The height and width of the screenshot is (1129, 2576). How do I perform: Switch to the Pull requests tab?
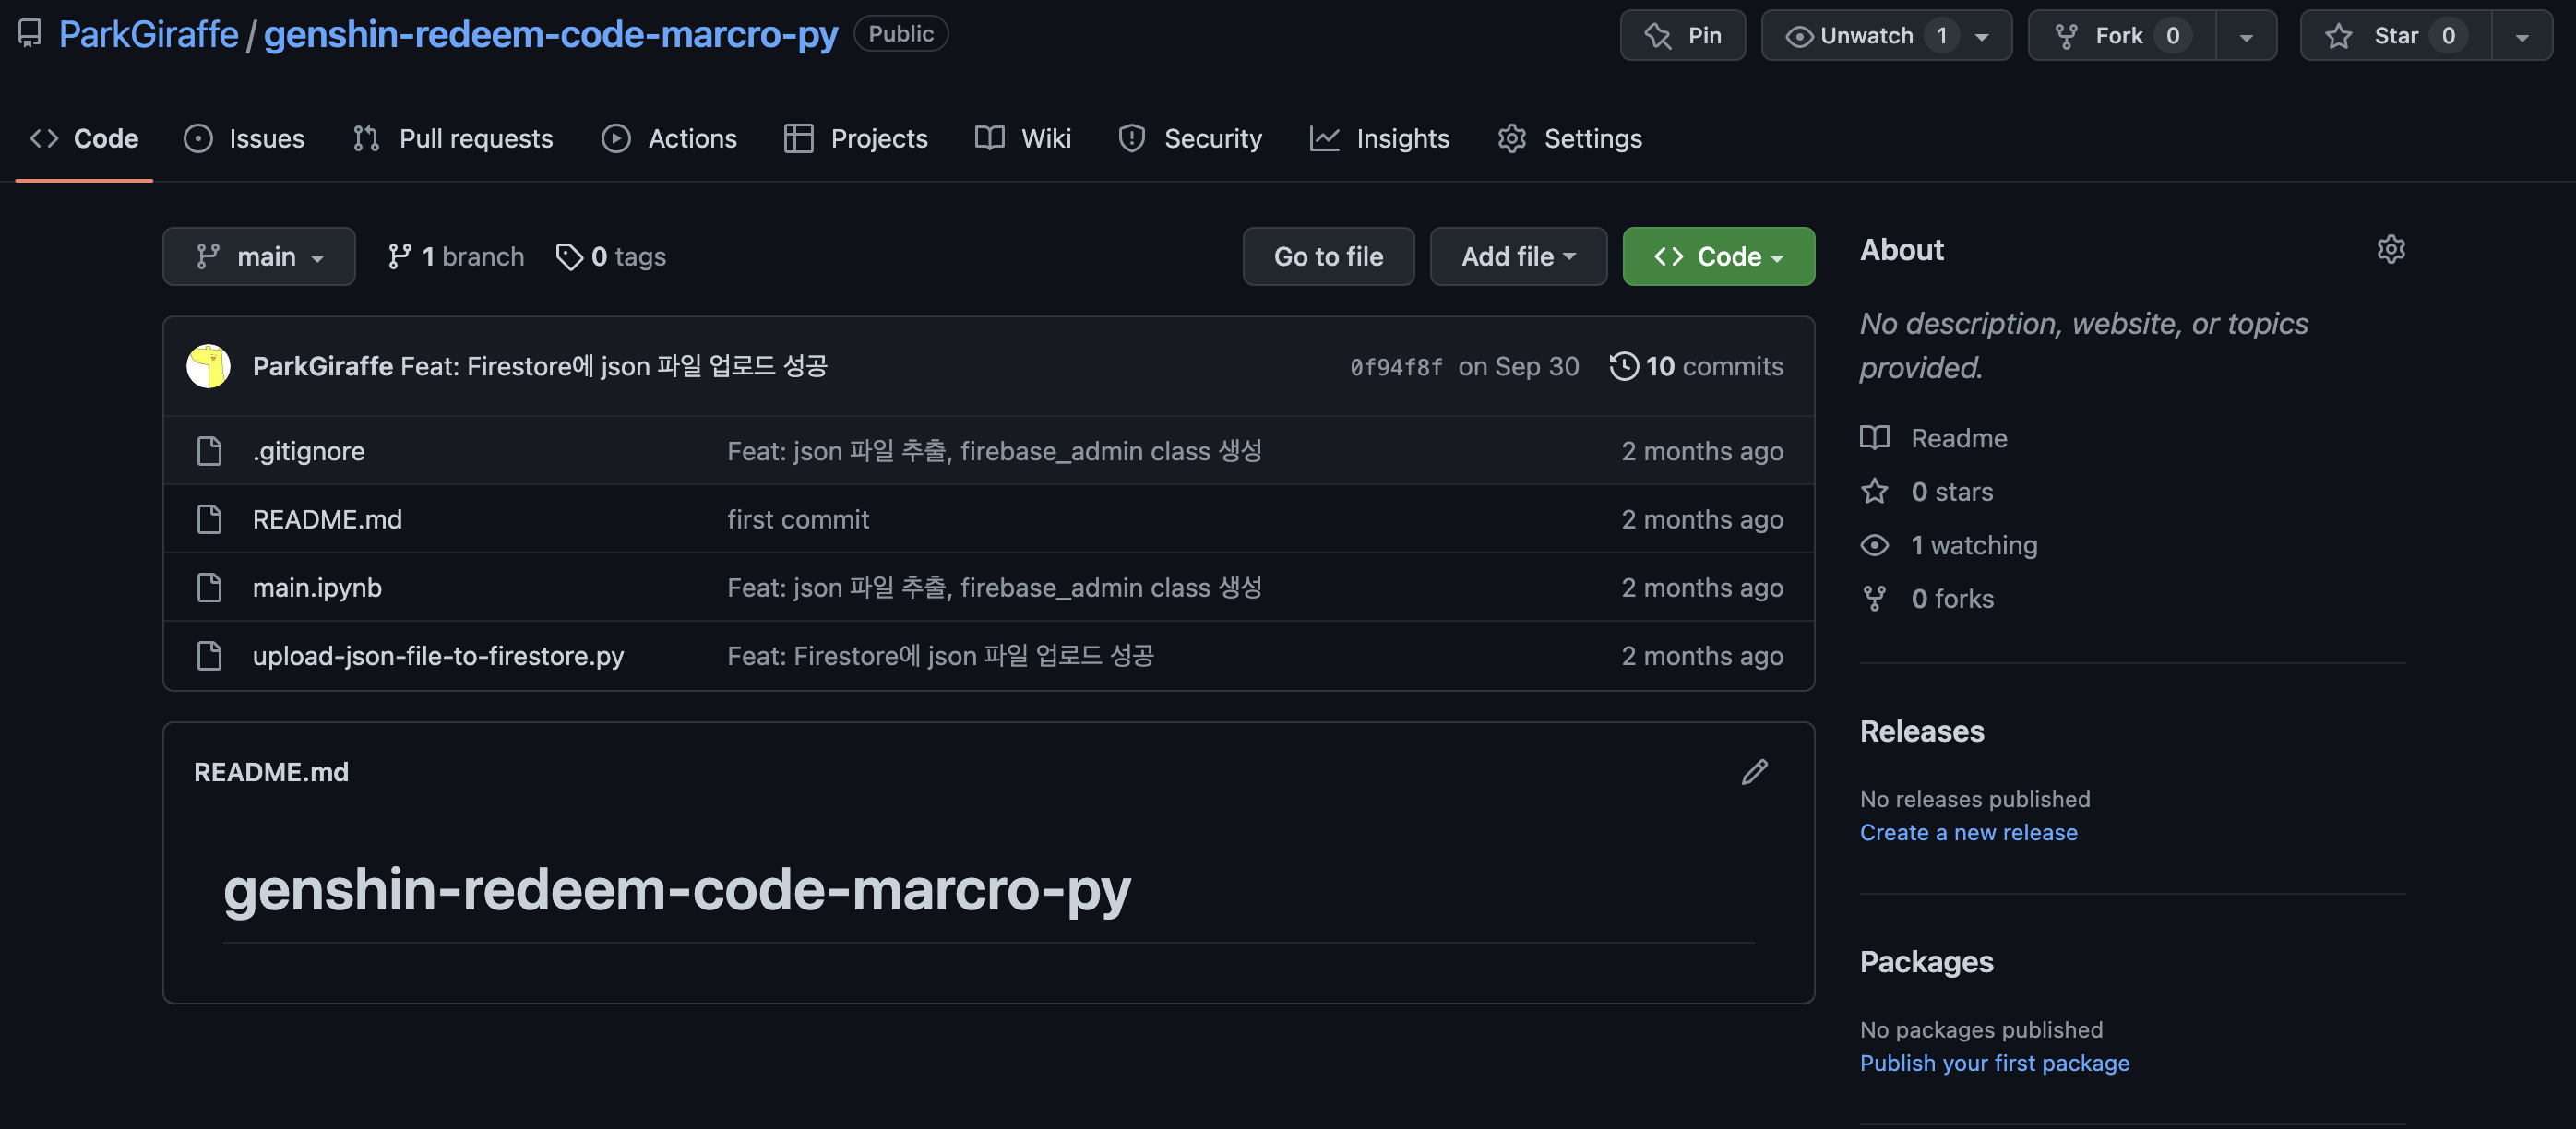click(x=453, y=138)
